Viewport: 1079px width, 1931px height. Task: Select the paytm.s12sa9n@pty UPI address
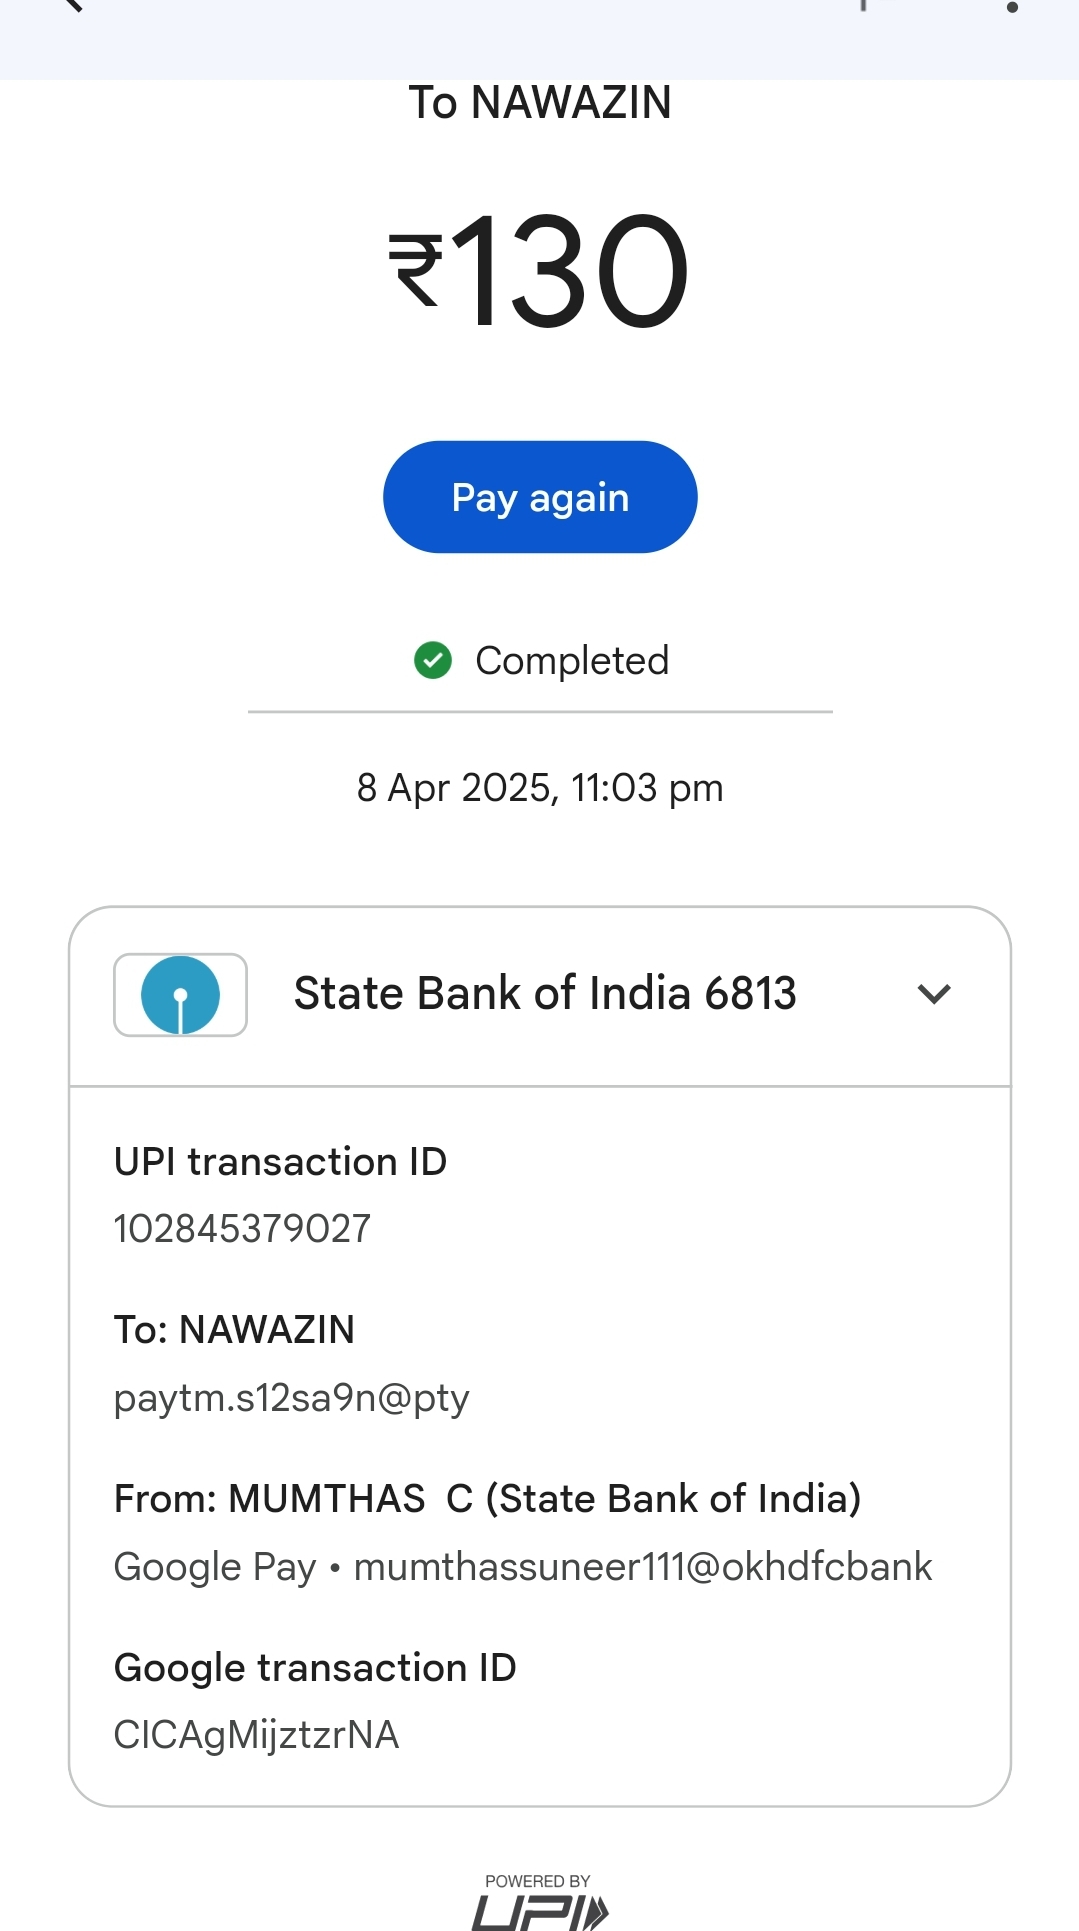click(x=291, y=1398)
